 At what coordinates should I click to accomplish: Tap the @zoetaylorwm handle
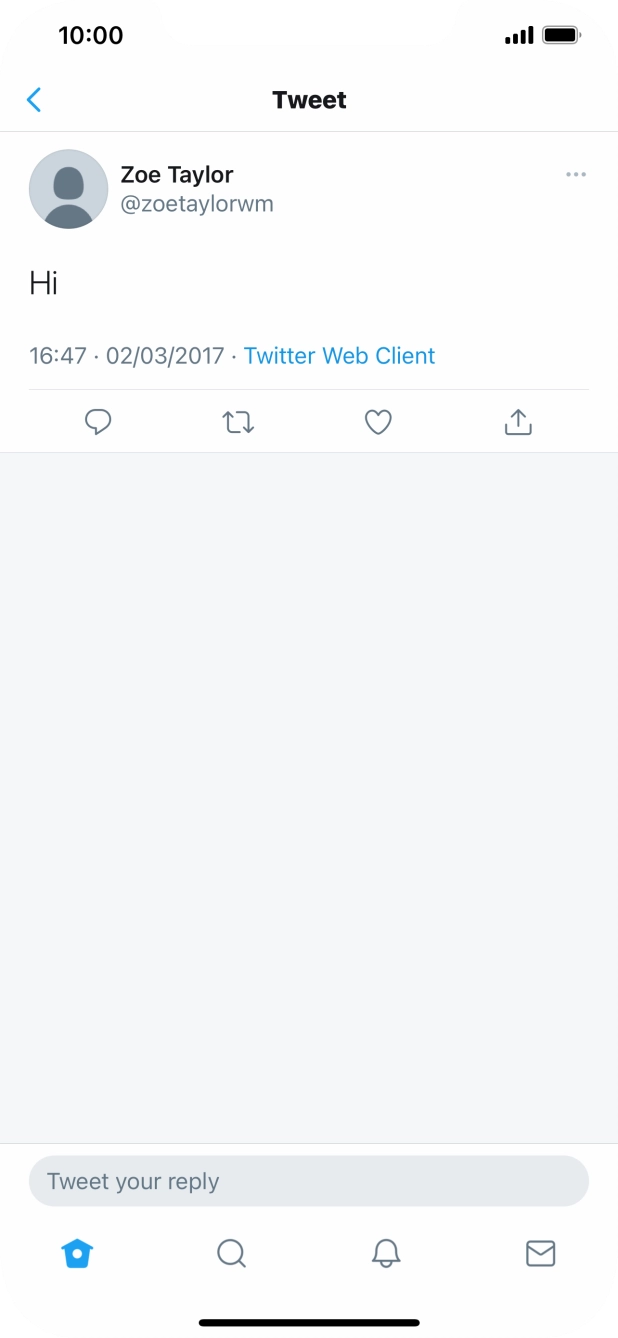(x=197, y=204)
